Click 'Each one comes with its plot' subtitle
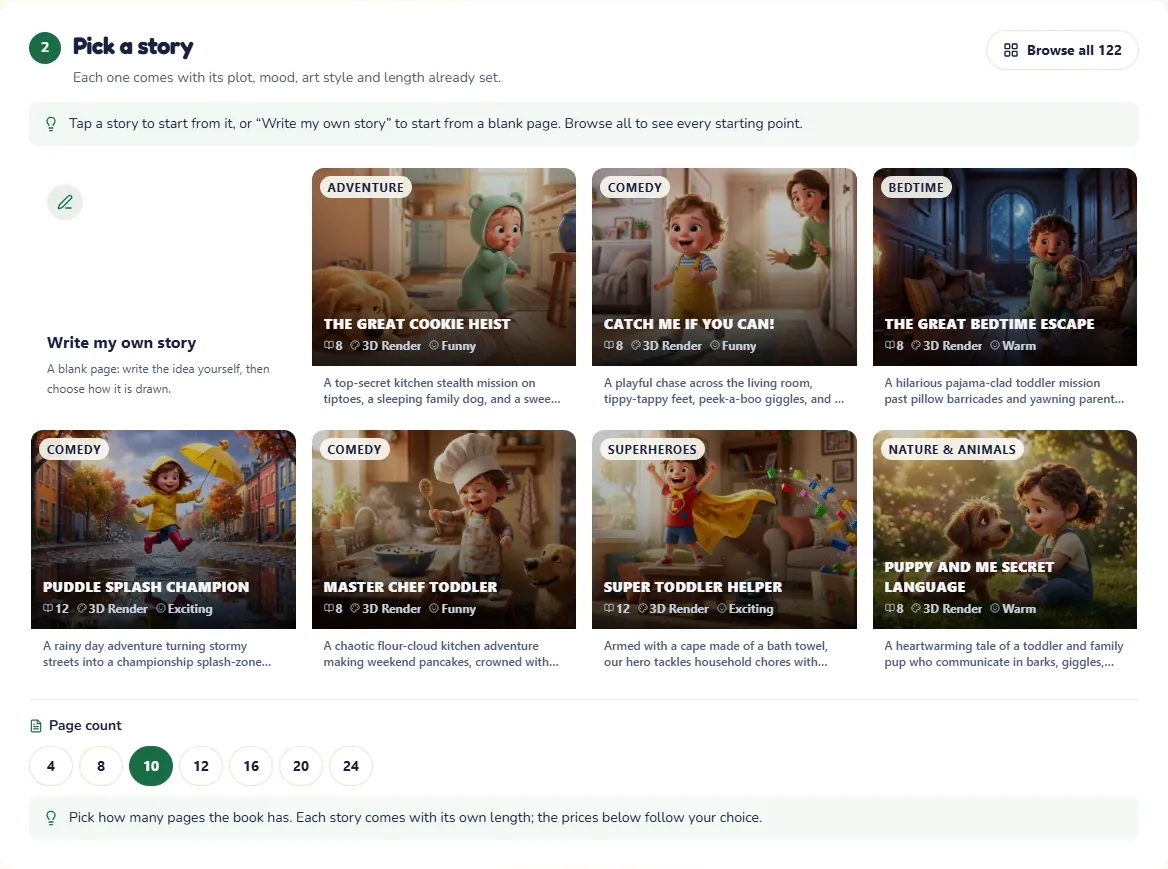 [x=287, y=77]
